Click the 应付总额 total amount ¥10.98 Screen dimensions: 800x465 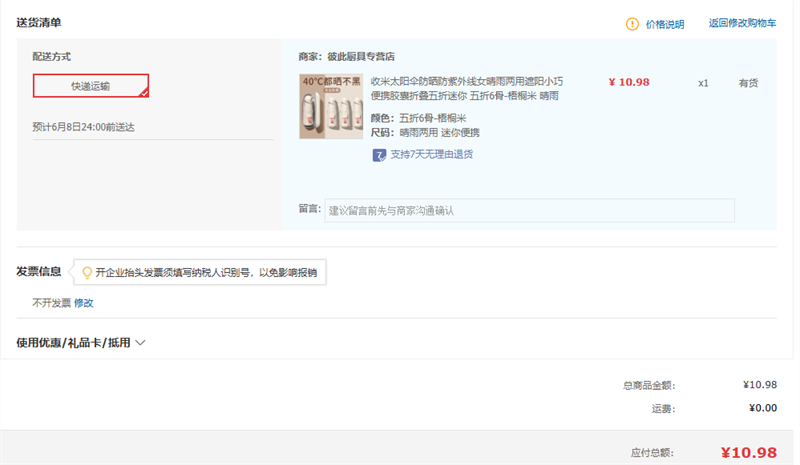pos(748,452)
